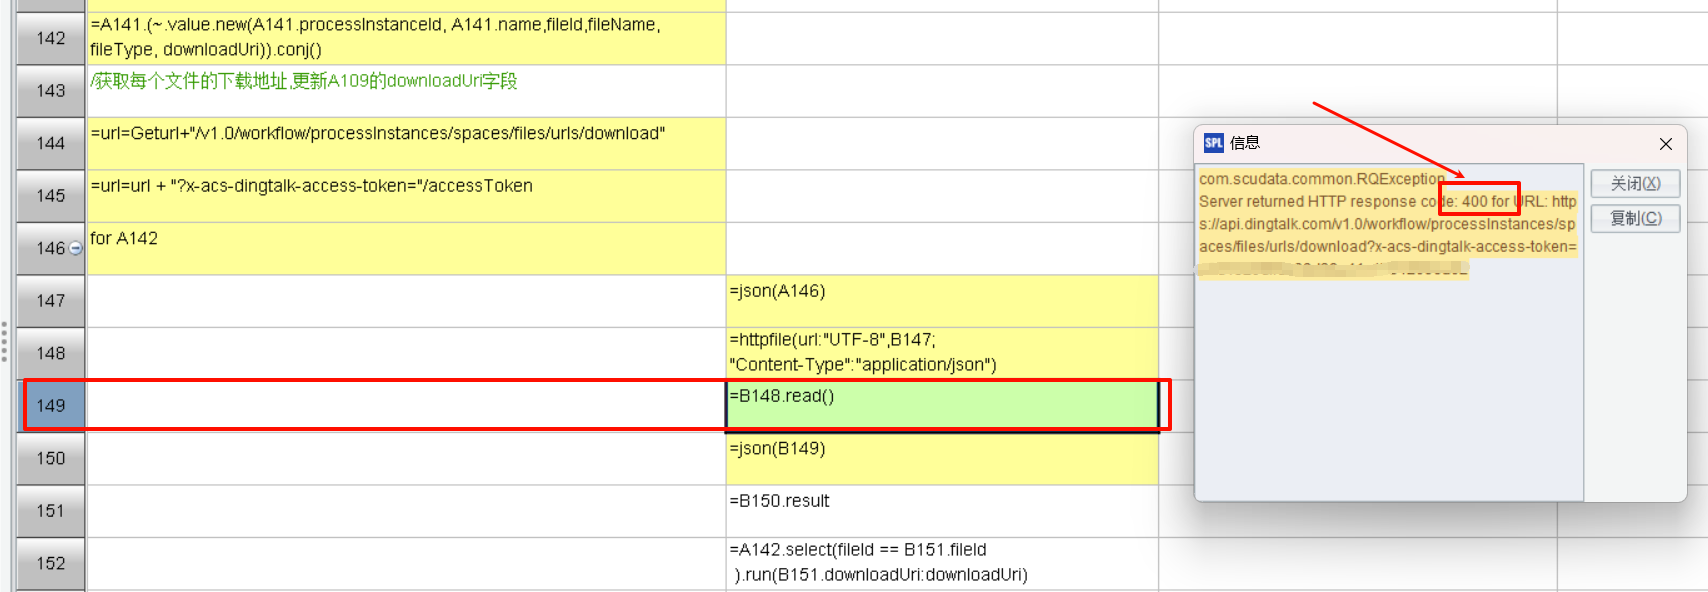Click the =B148.read() cell
This screenshot has height=592, width=1708.
coord(942,406)
